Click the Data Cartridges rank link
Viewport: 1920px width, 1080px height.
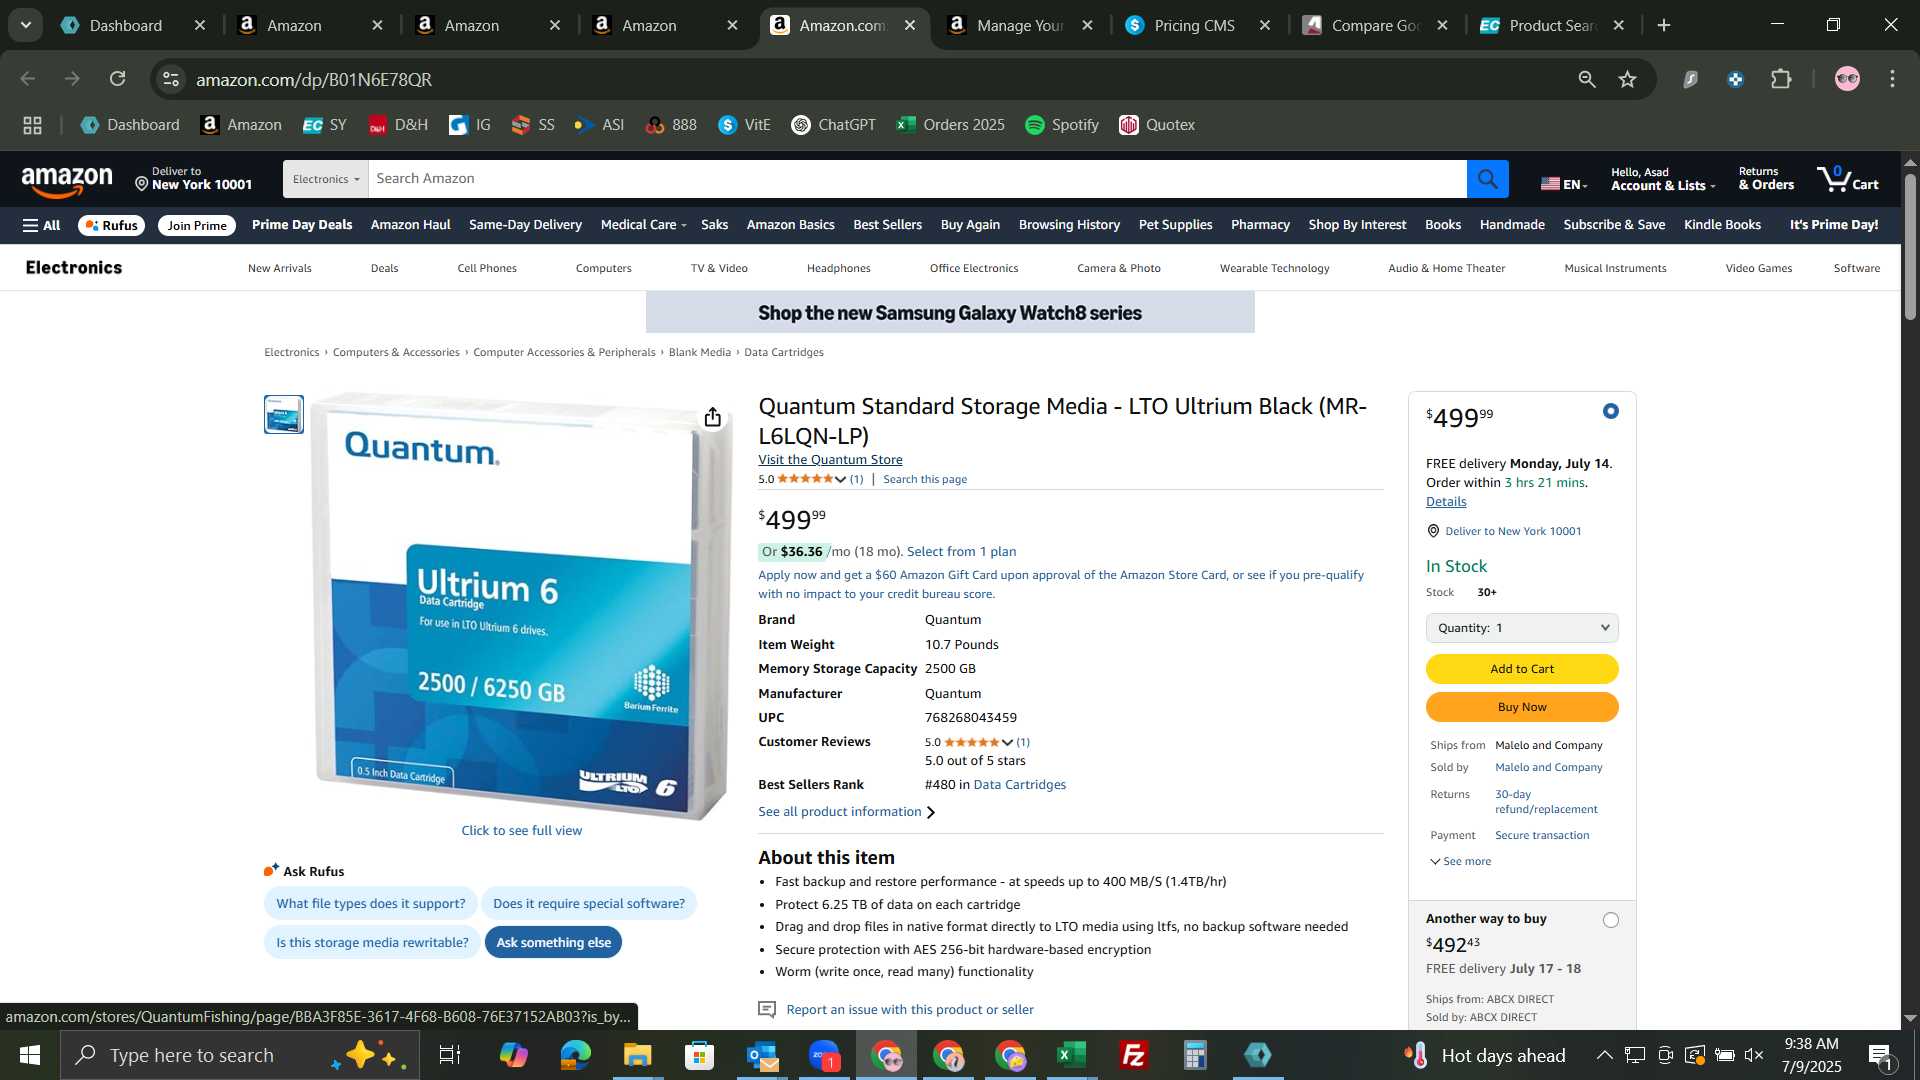pos(1019,785)
